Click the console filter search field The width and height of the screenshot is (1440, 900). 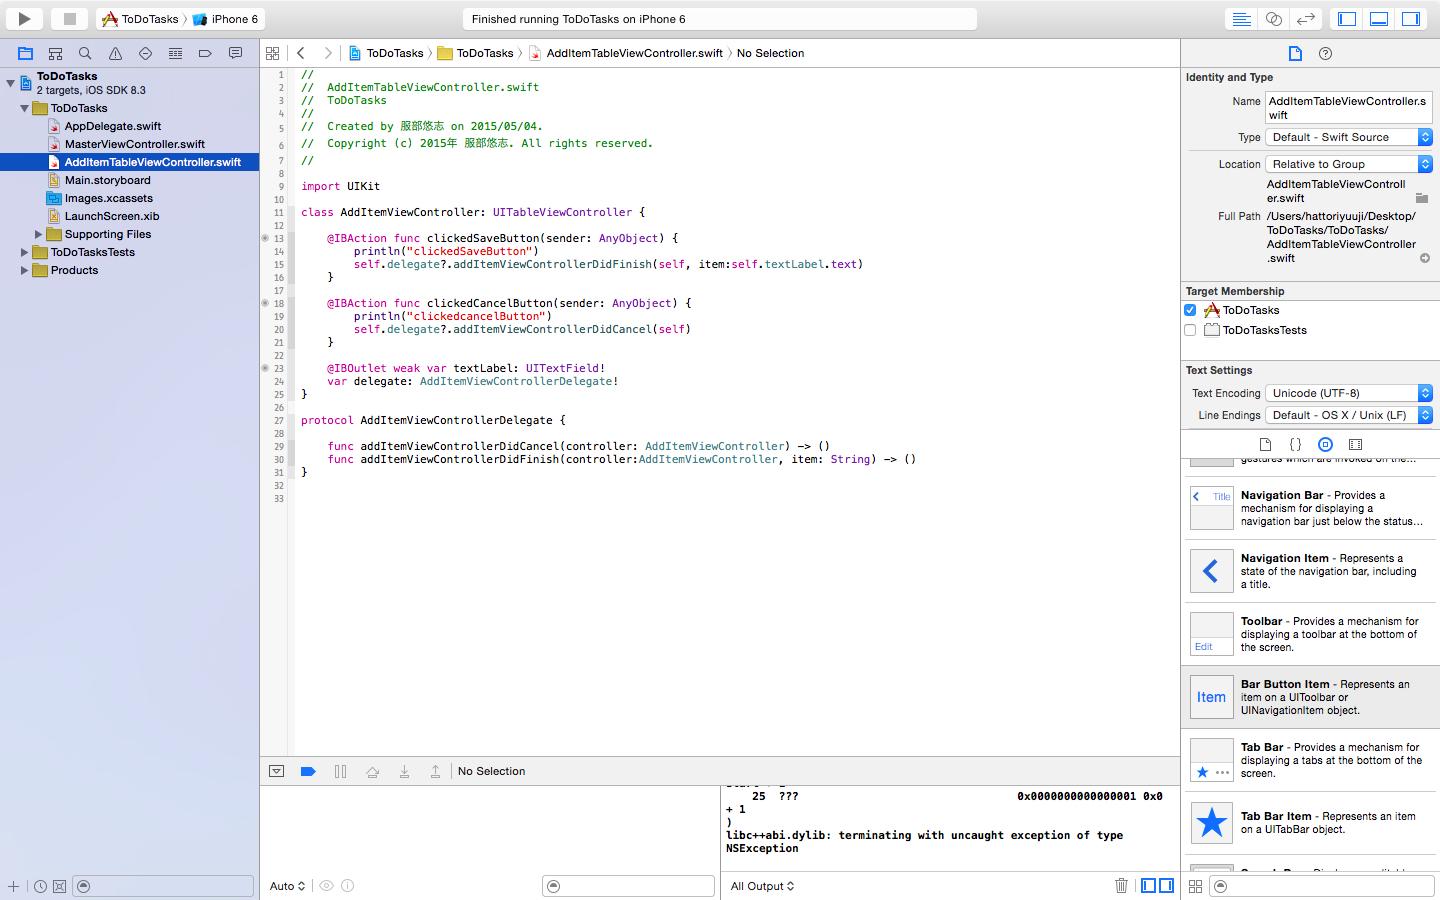(x=630, y=886)
